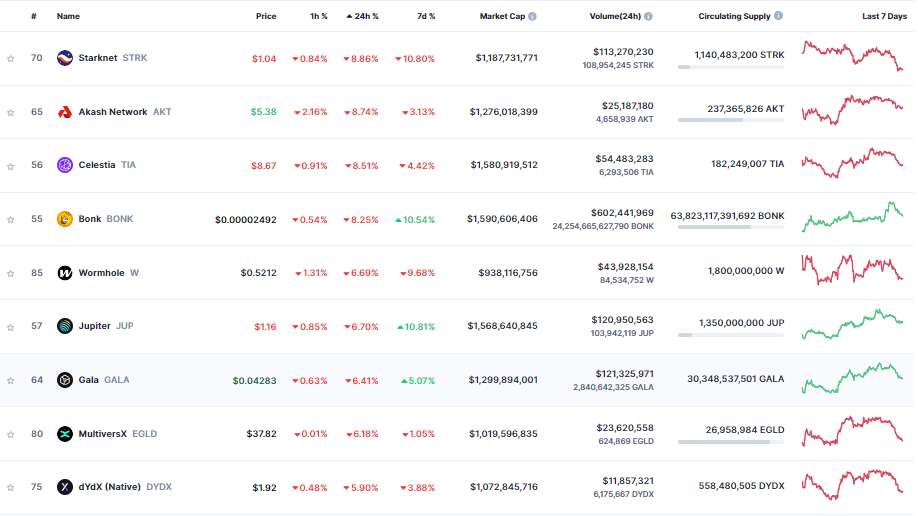
Task: Click Akash Network circulating supply bar
Action: (731, 120)
